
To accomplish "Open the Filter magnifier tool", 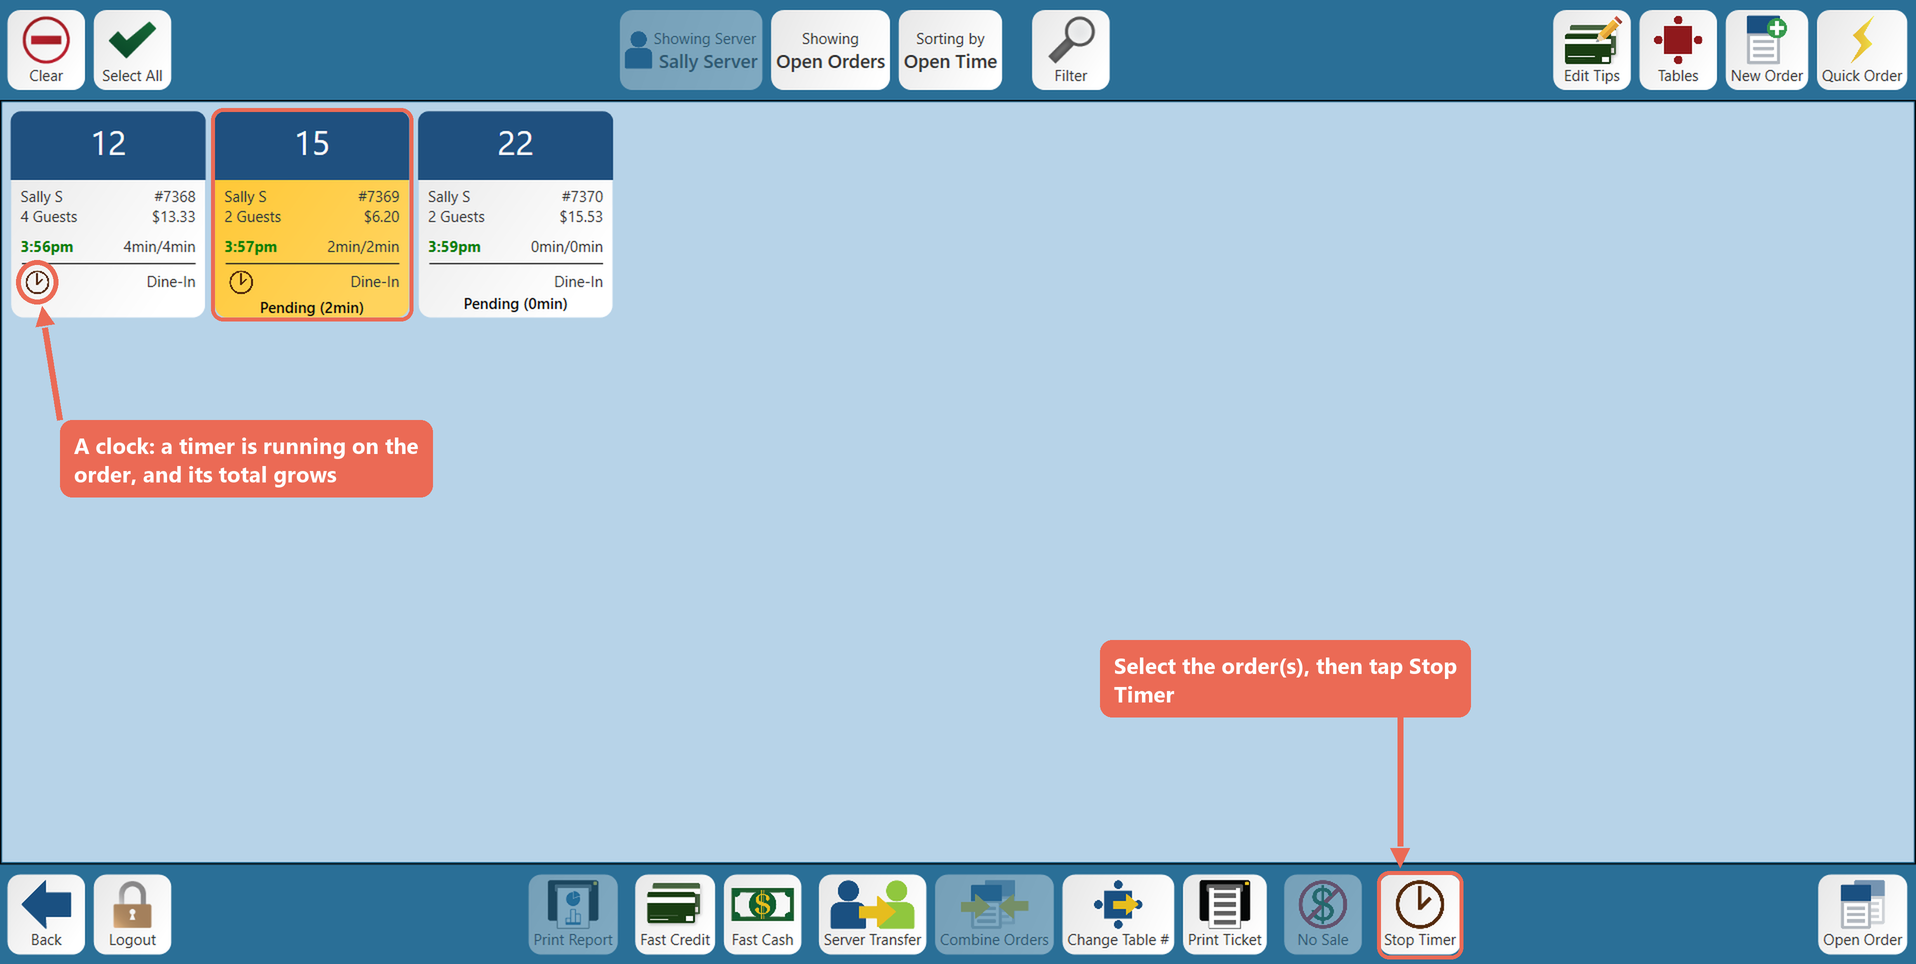I will 1070,50.
